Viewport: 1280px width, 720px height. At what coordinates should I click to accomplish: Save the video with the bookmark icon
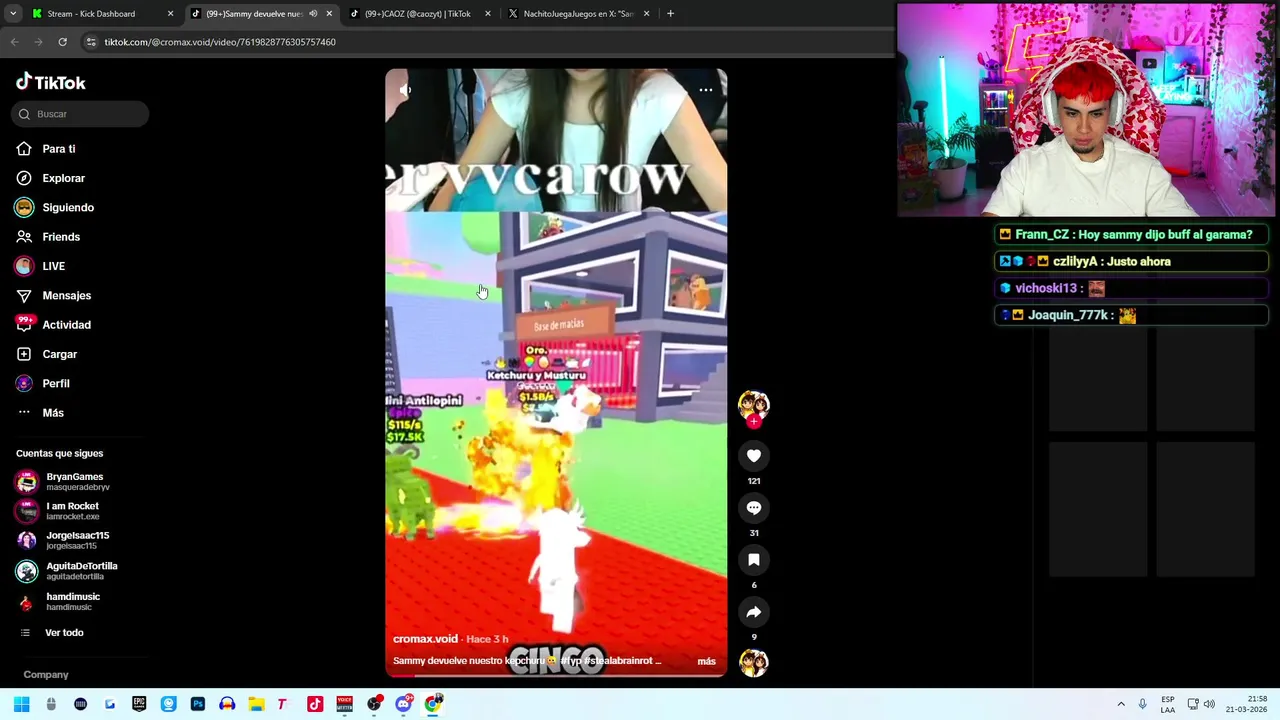754,560
